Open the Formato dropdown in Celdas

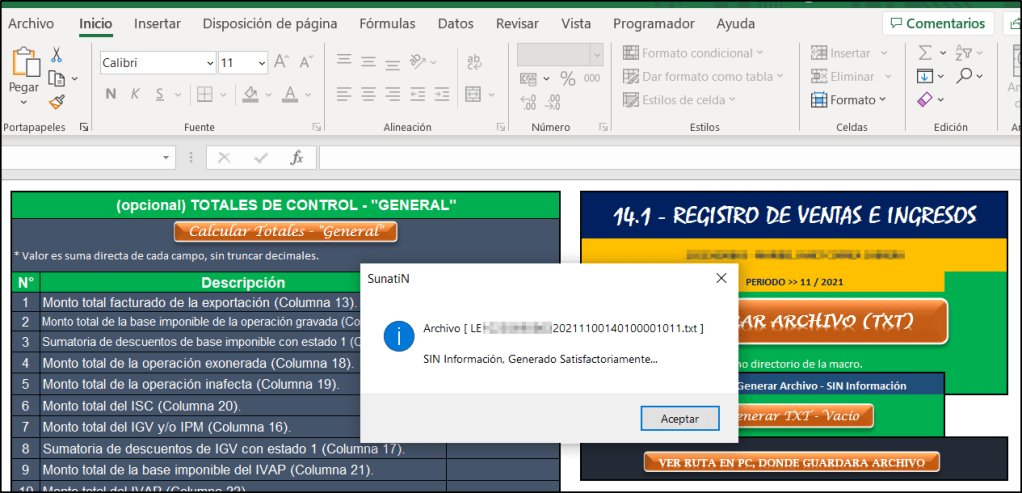point(848,100)
